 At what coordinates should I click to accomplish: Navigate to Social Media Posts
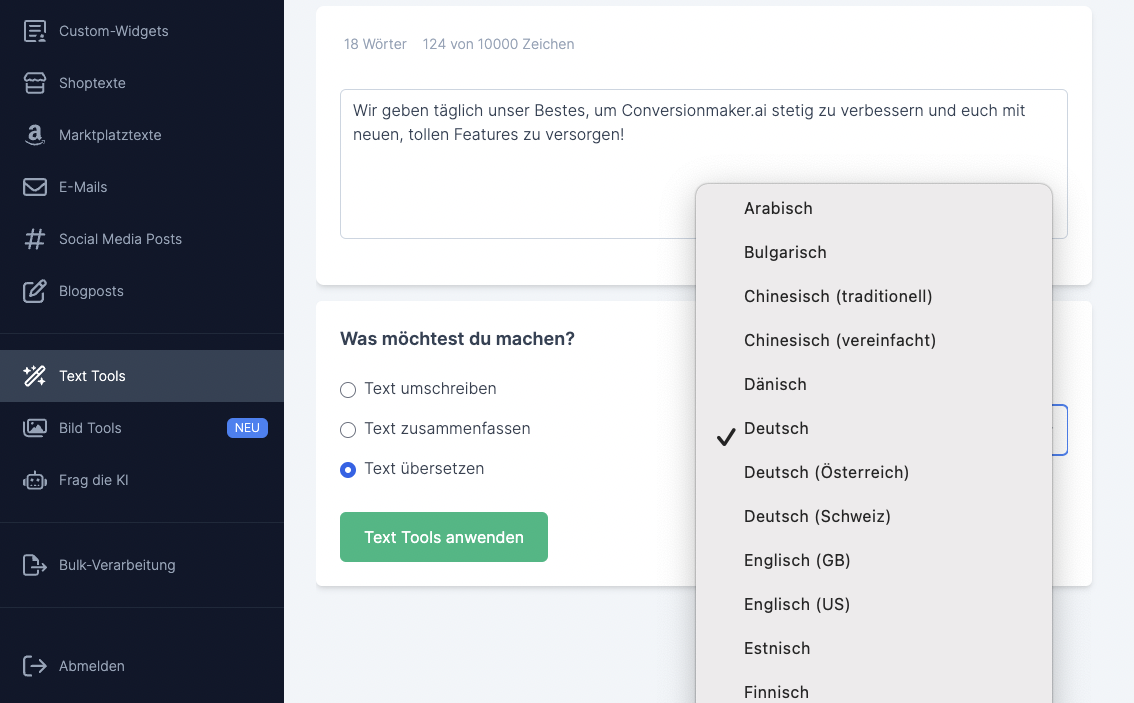tap(142, 239)
